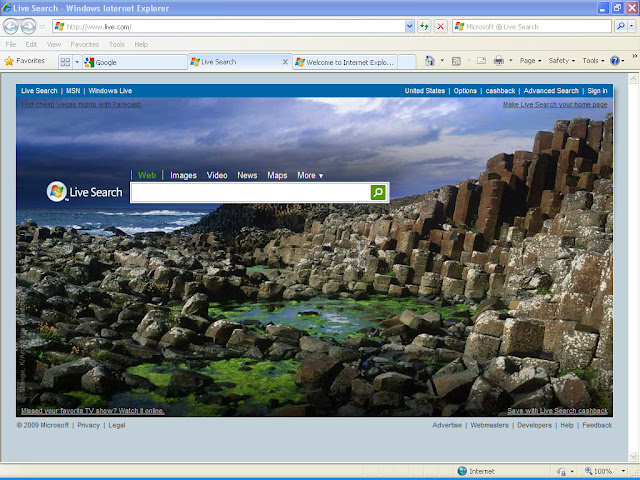Click the address bar URL field
The width and height of the screenshot is (640, 480).
click(x=229, y=27)
